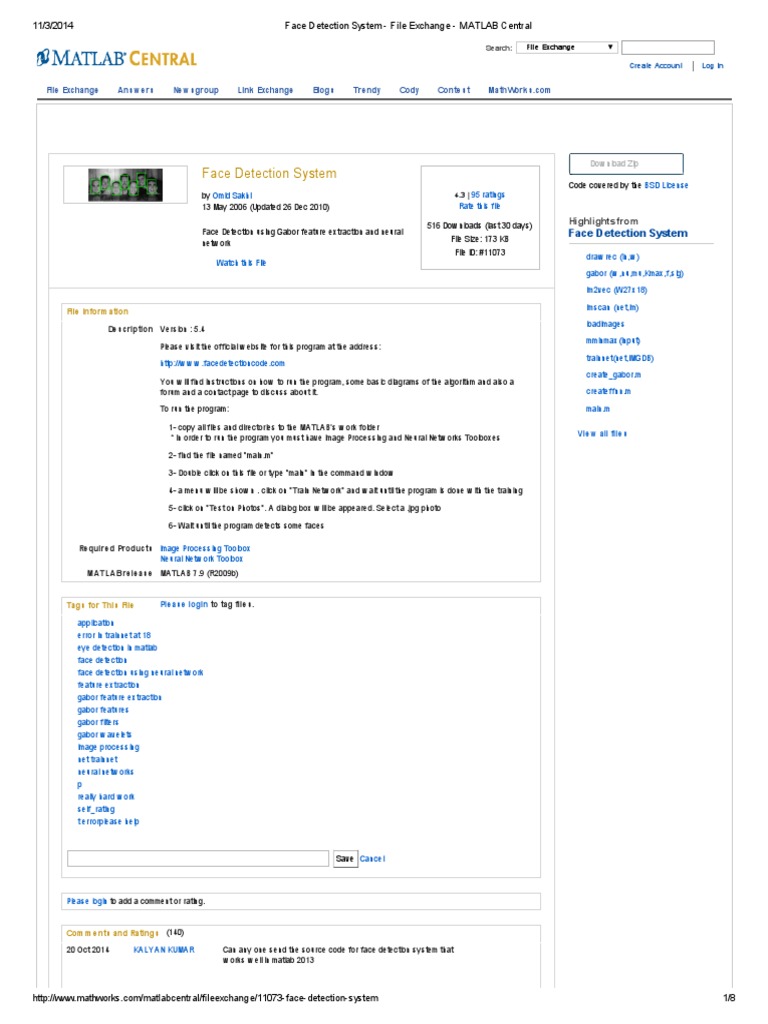
Task: Select the gabor wavelets tag
Action: (x=104, y=735)
